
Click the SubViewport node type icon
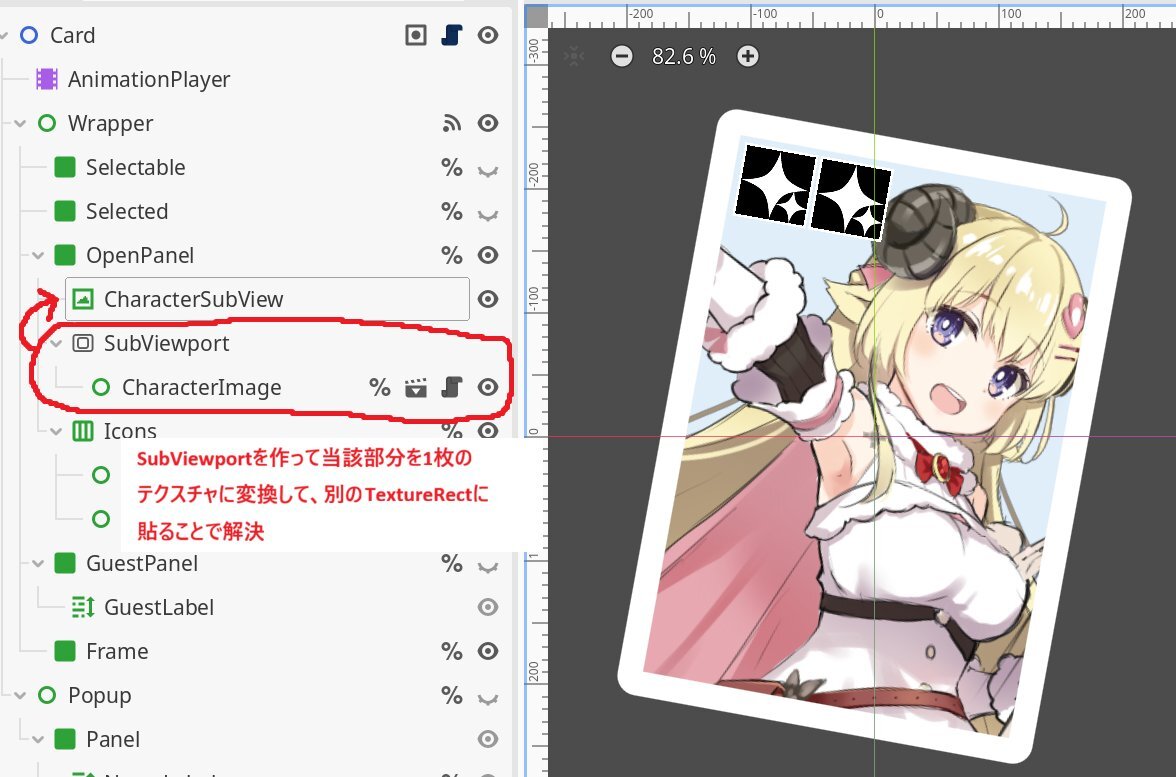point(82,344)
